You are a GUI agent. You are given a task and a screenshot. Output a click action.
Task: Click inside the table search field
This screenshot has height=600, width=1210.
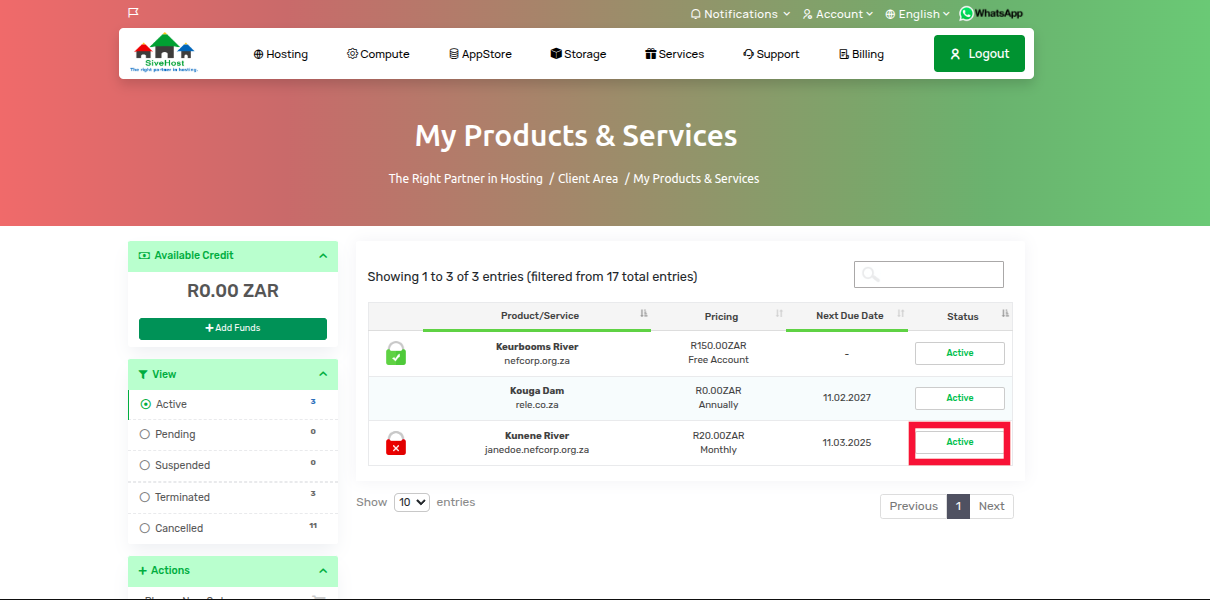point(928,274)
